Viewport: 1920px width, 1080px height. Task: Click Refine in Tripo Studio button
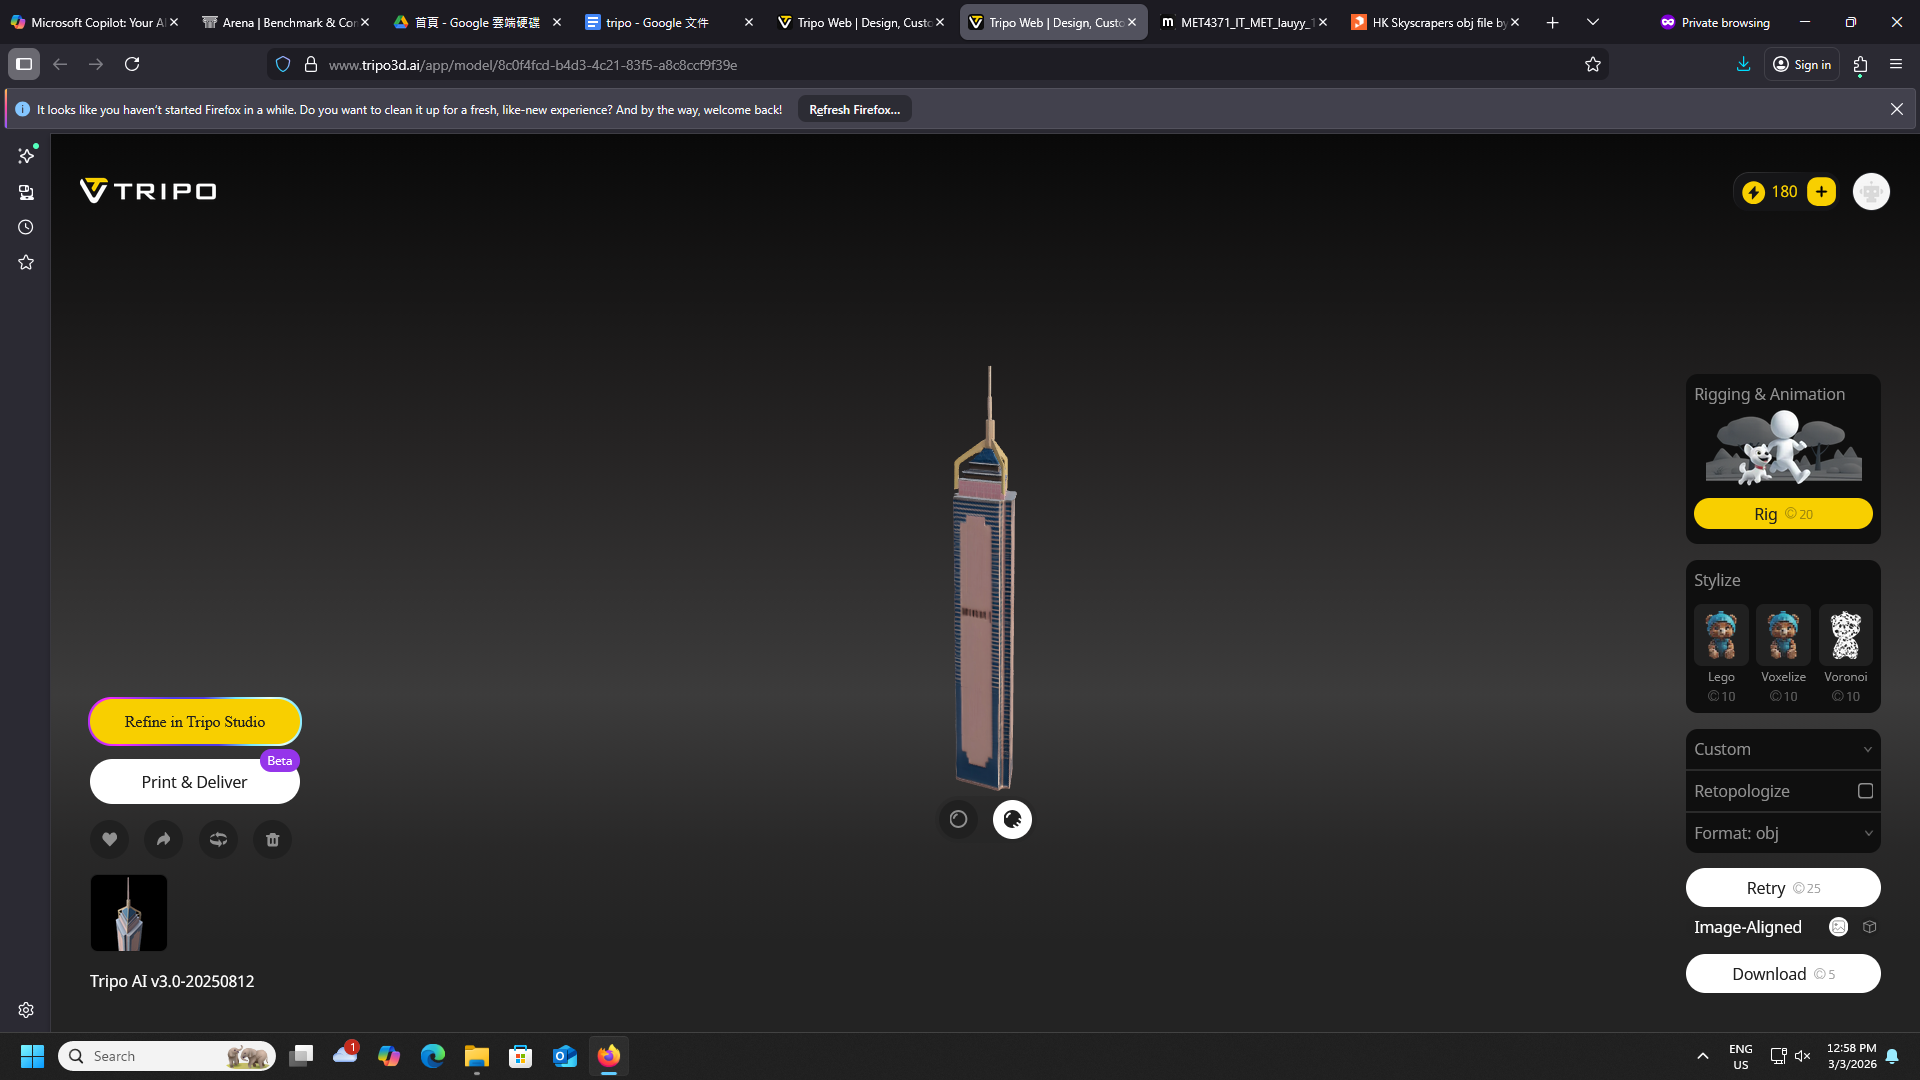(195, 722)
